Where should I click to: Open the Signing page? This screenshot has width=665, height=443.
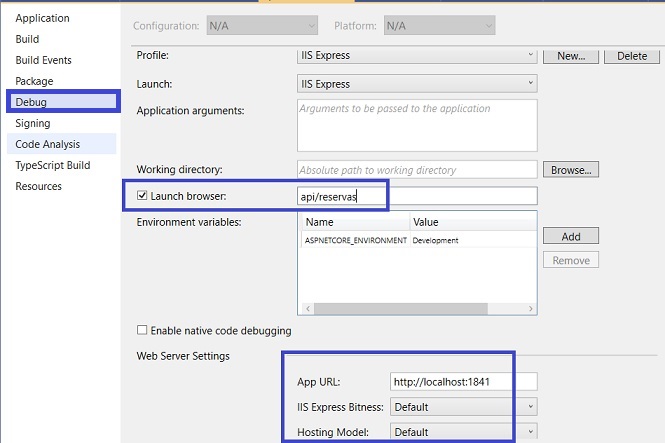click(33, 123)
